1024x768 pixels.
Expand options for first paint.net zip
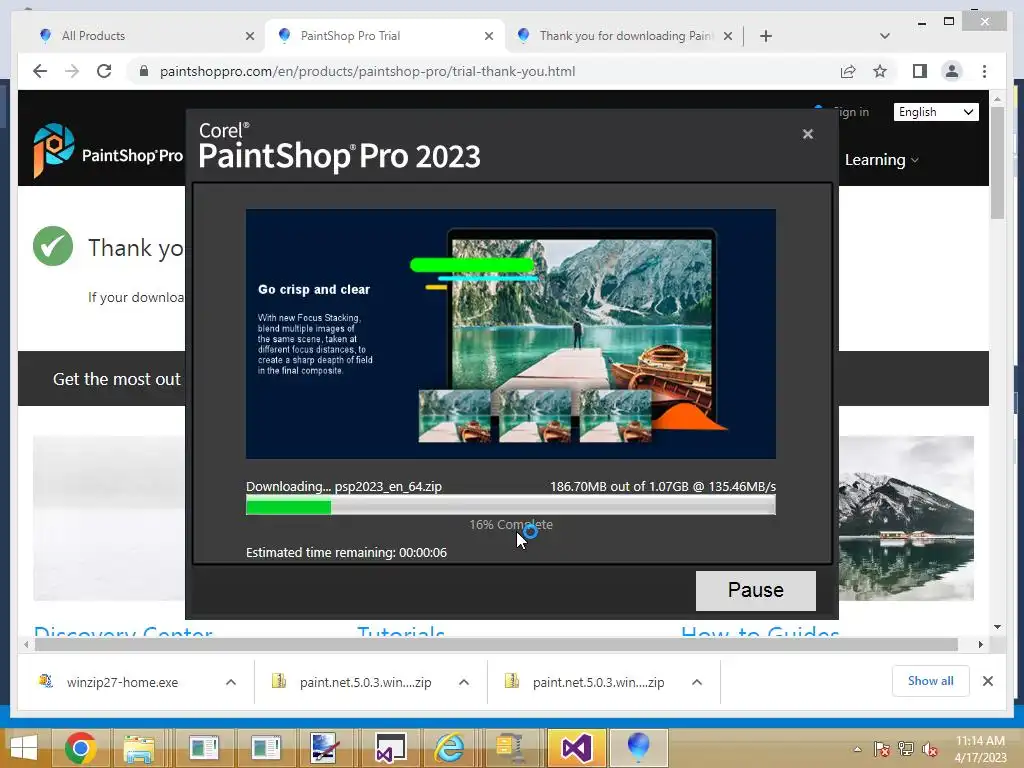click(x=464, y=682)
